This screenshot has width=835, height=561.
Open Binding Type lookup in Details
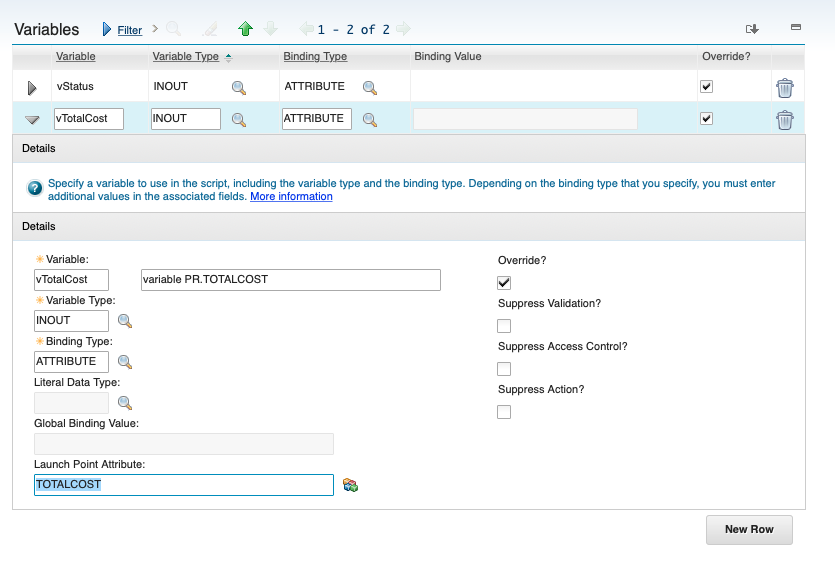125,362
